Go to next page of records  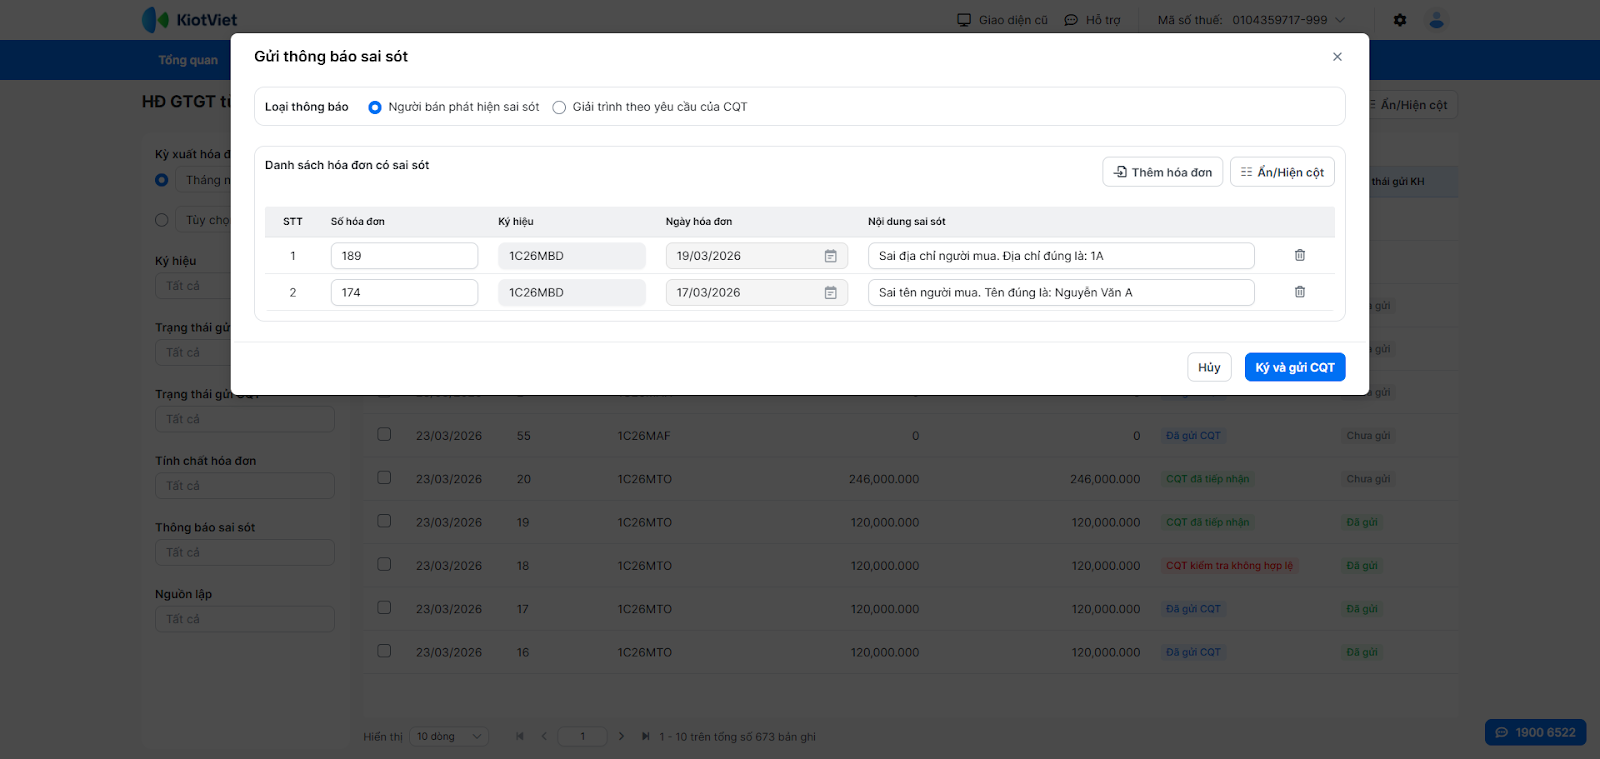pos(621,737)
